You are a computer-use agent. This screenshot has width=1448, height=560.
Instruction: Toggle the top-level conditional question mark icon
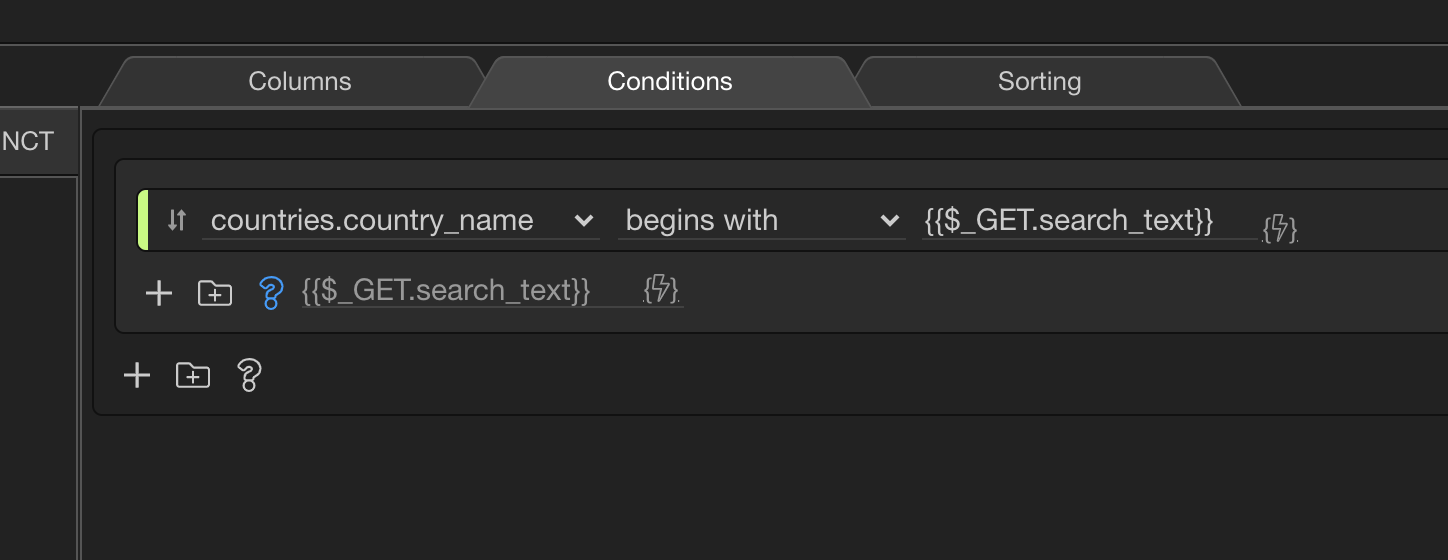click(x=249, y=375)
